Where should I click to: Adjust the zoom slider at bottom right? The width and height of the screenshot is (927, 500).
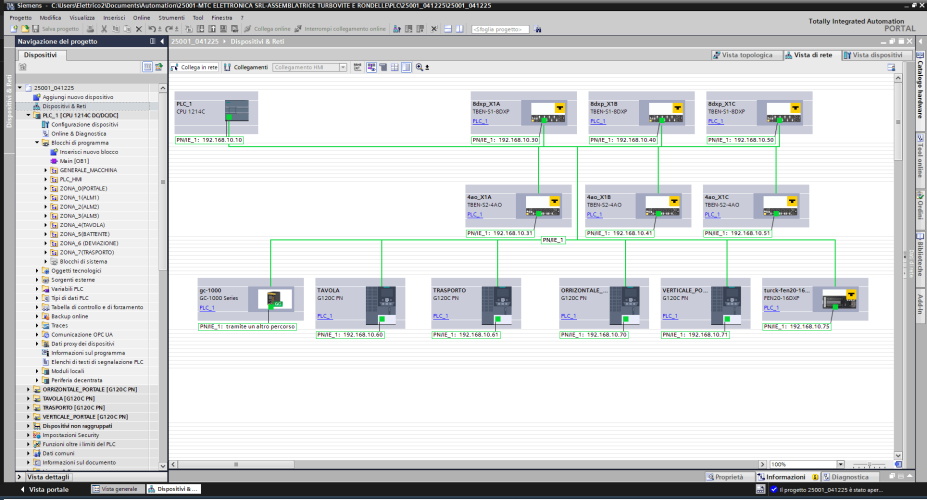pyautogui.click(x=869, y=465)
